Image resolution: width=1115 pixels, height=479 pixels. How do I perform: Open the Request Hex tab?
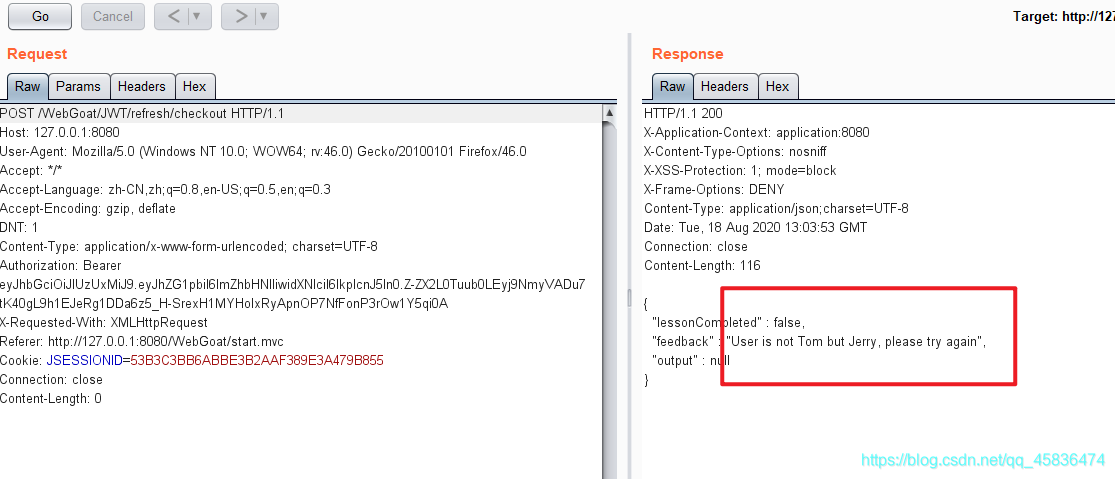[194, 86]
